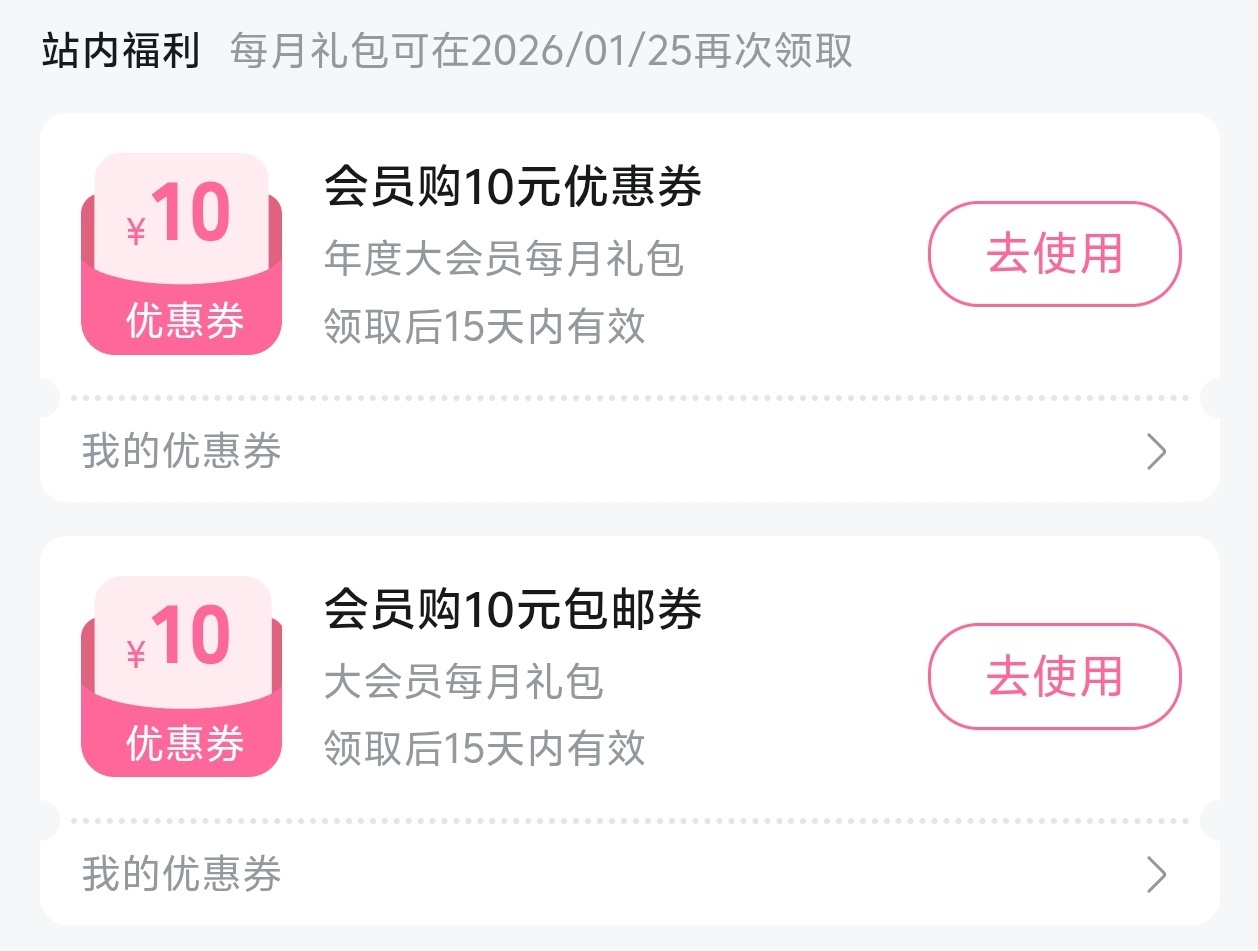
Task: Tap the 站内福利 section heading
Action: (x=121, y=51)
